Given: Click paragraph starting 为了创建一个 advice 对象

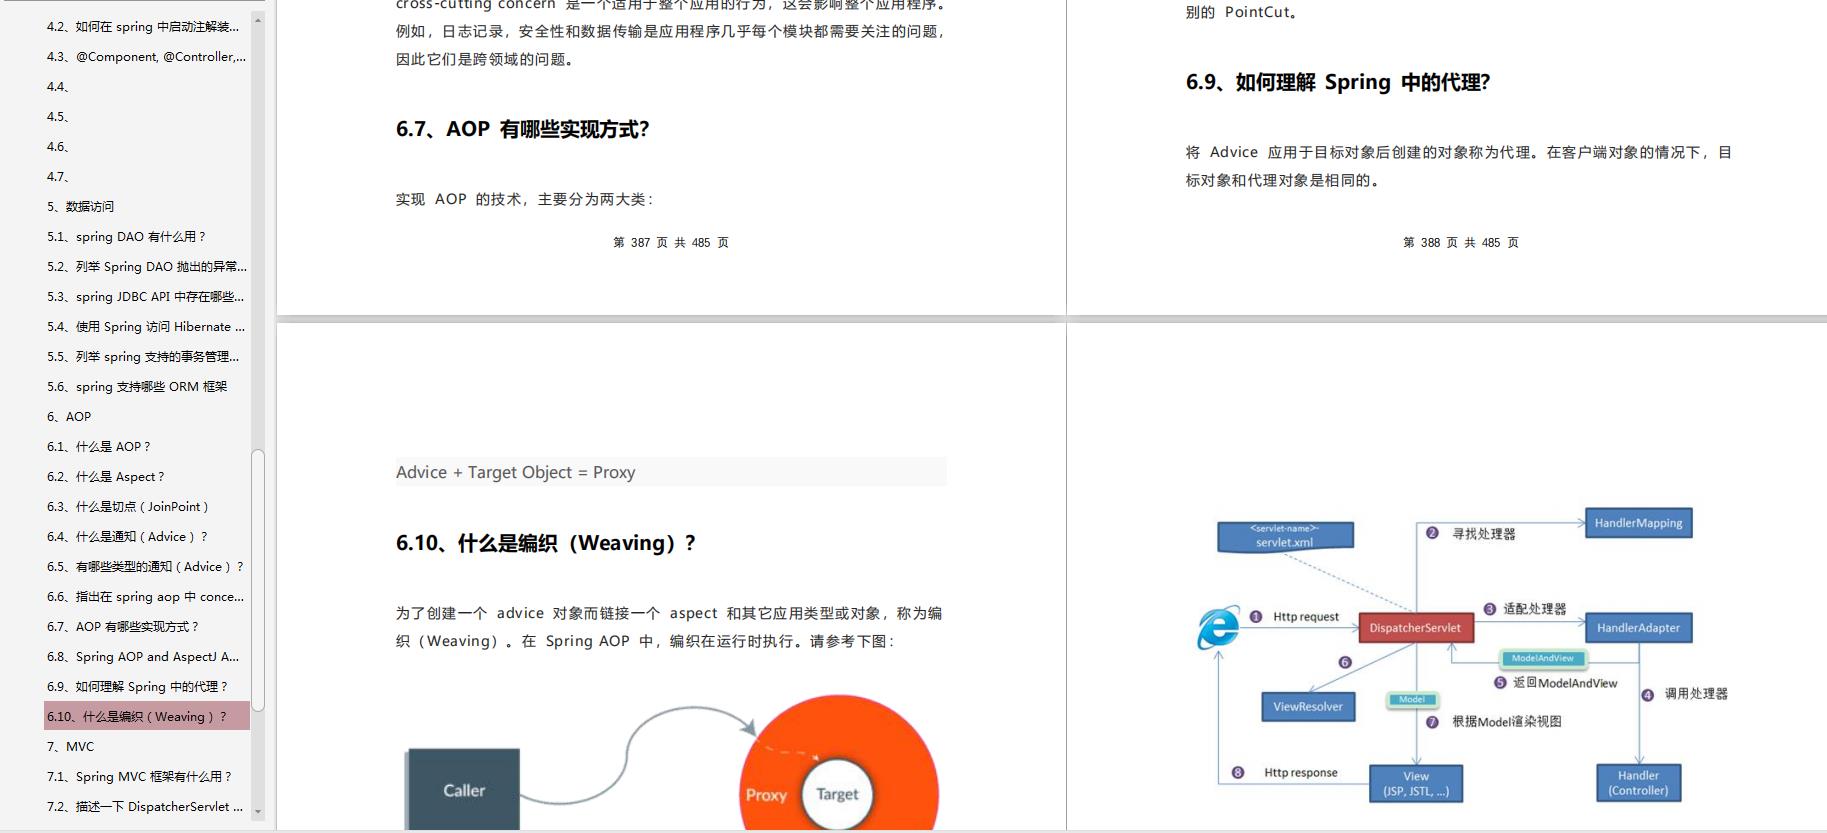Looking at the screenshot, I should pyautogui.click(x=669, y=627).
